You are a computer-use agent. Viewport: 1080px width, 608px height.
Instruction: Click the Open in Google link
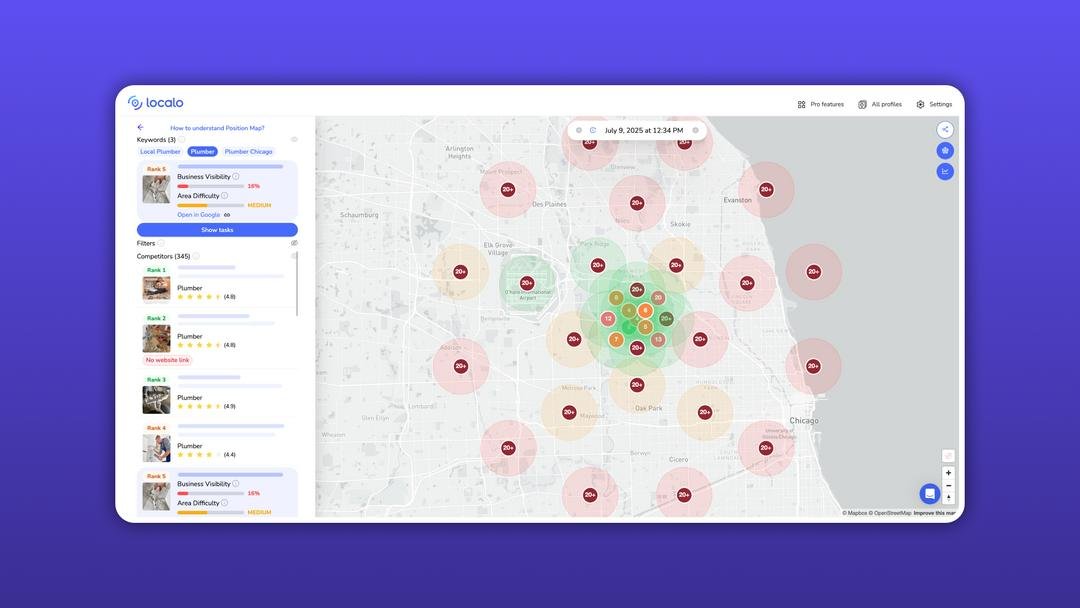point(198,215)
